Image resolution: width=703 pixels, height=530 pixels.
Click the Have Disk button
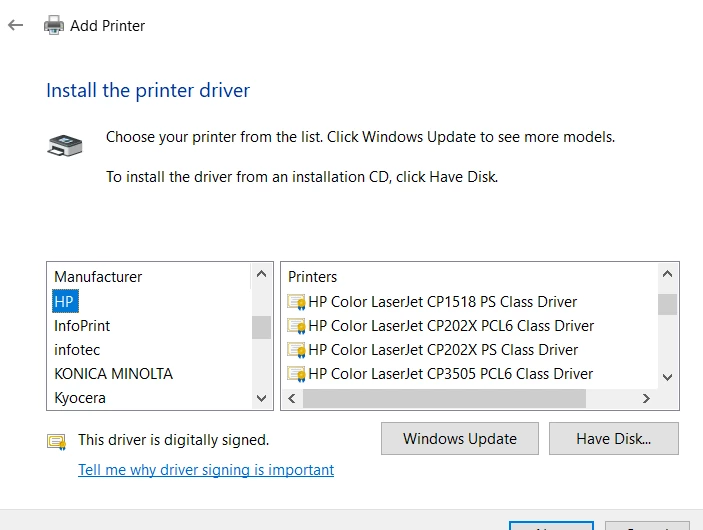pos(614,439)
